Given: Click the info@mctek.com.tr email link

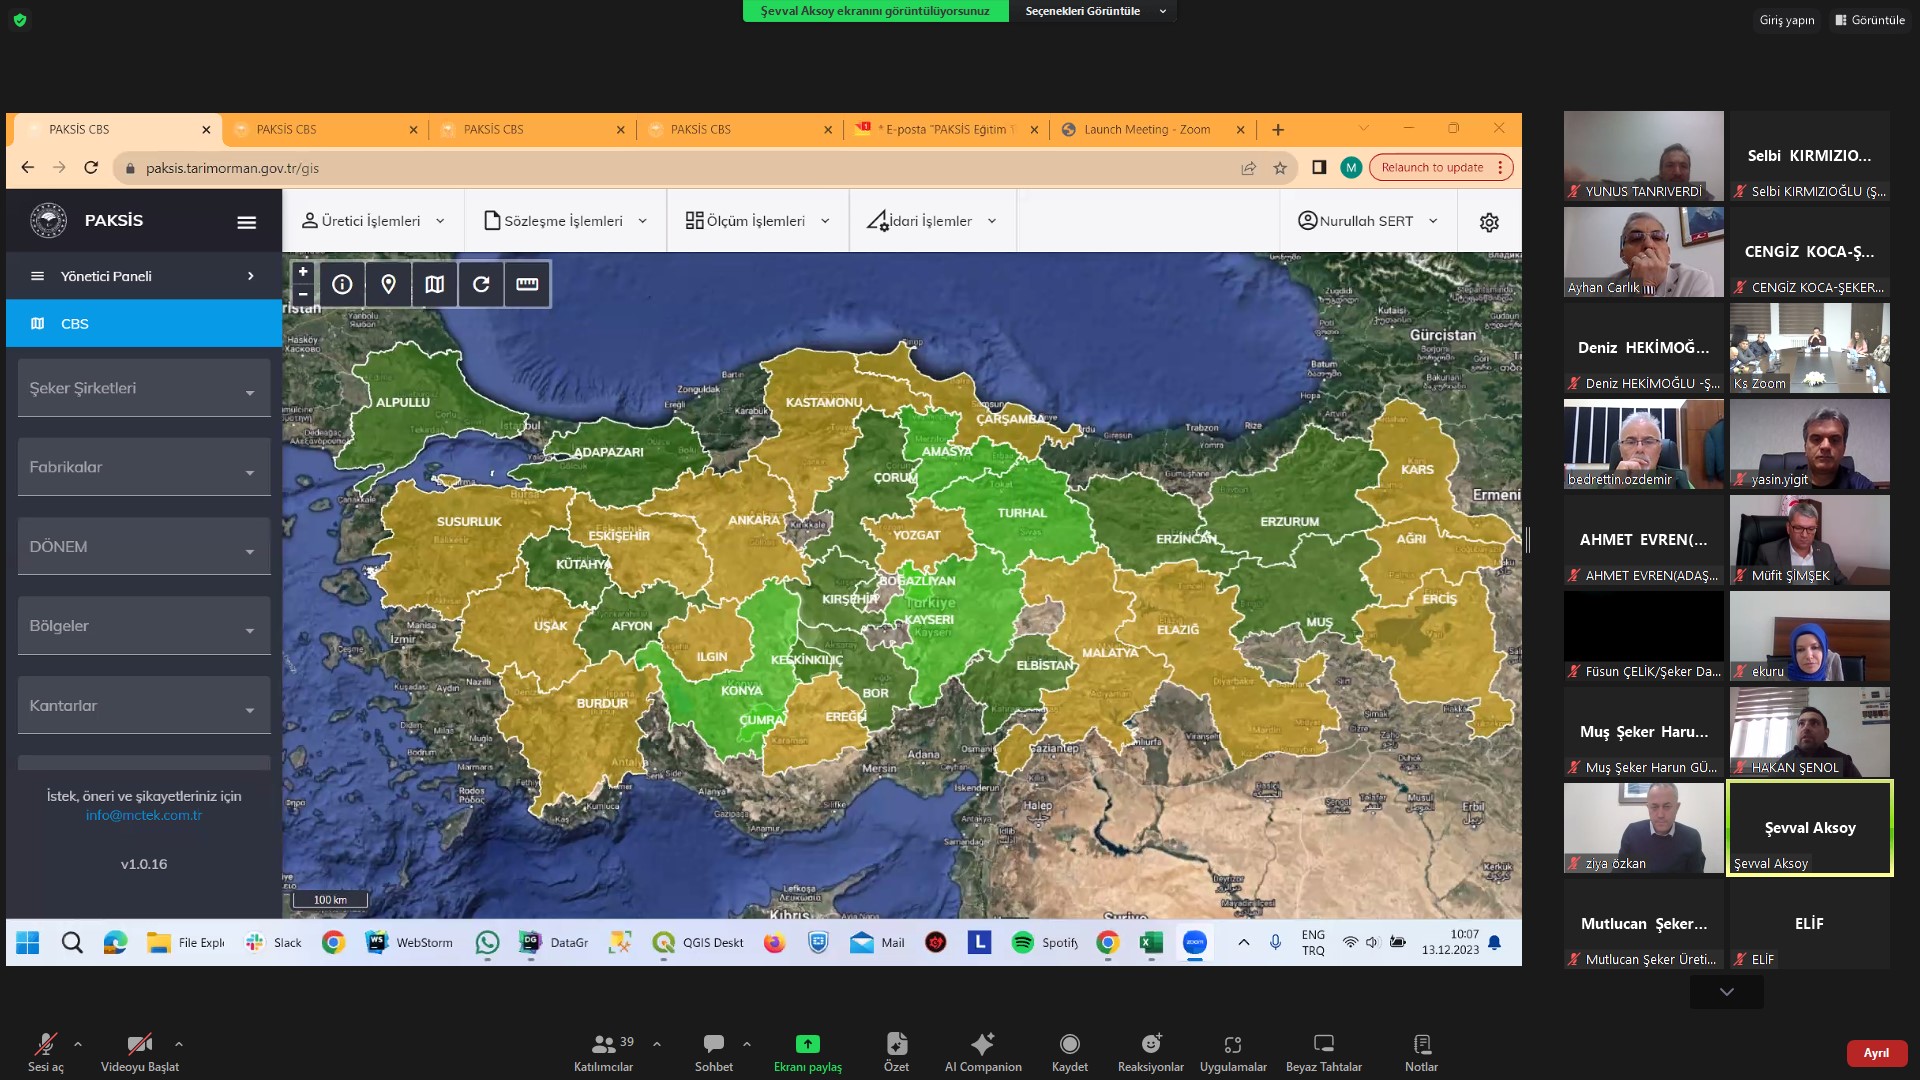Looking at the screenshot, I should pos(144,815).
